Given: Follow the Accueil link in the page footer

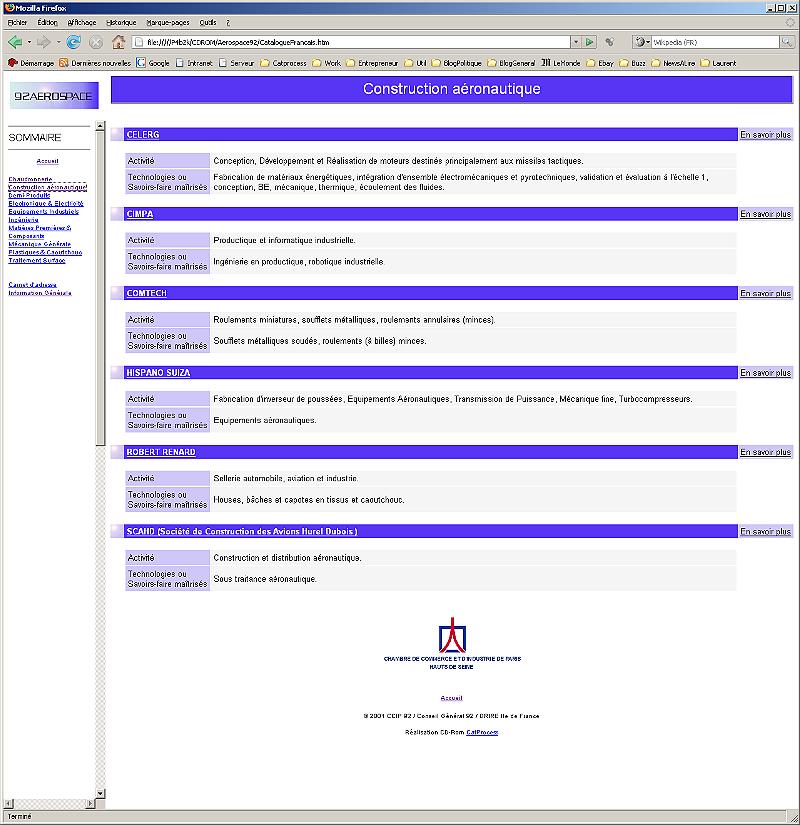Looking at the screenshot, I should (x=451, y=698).
